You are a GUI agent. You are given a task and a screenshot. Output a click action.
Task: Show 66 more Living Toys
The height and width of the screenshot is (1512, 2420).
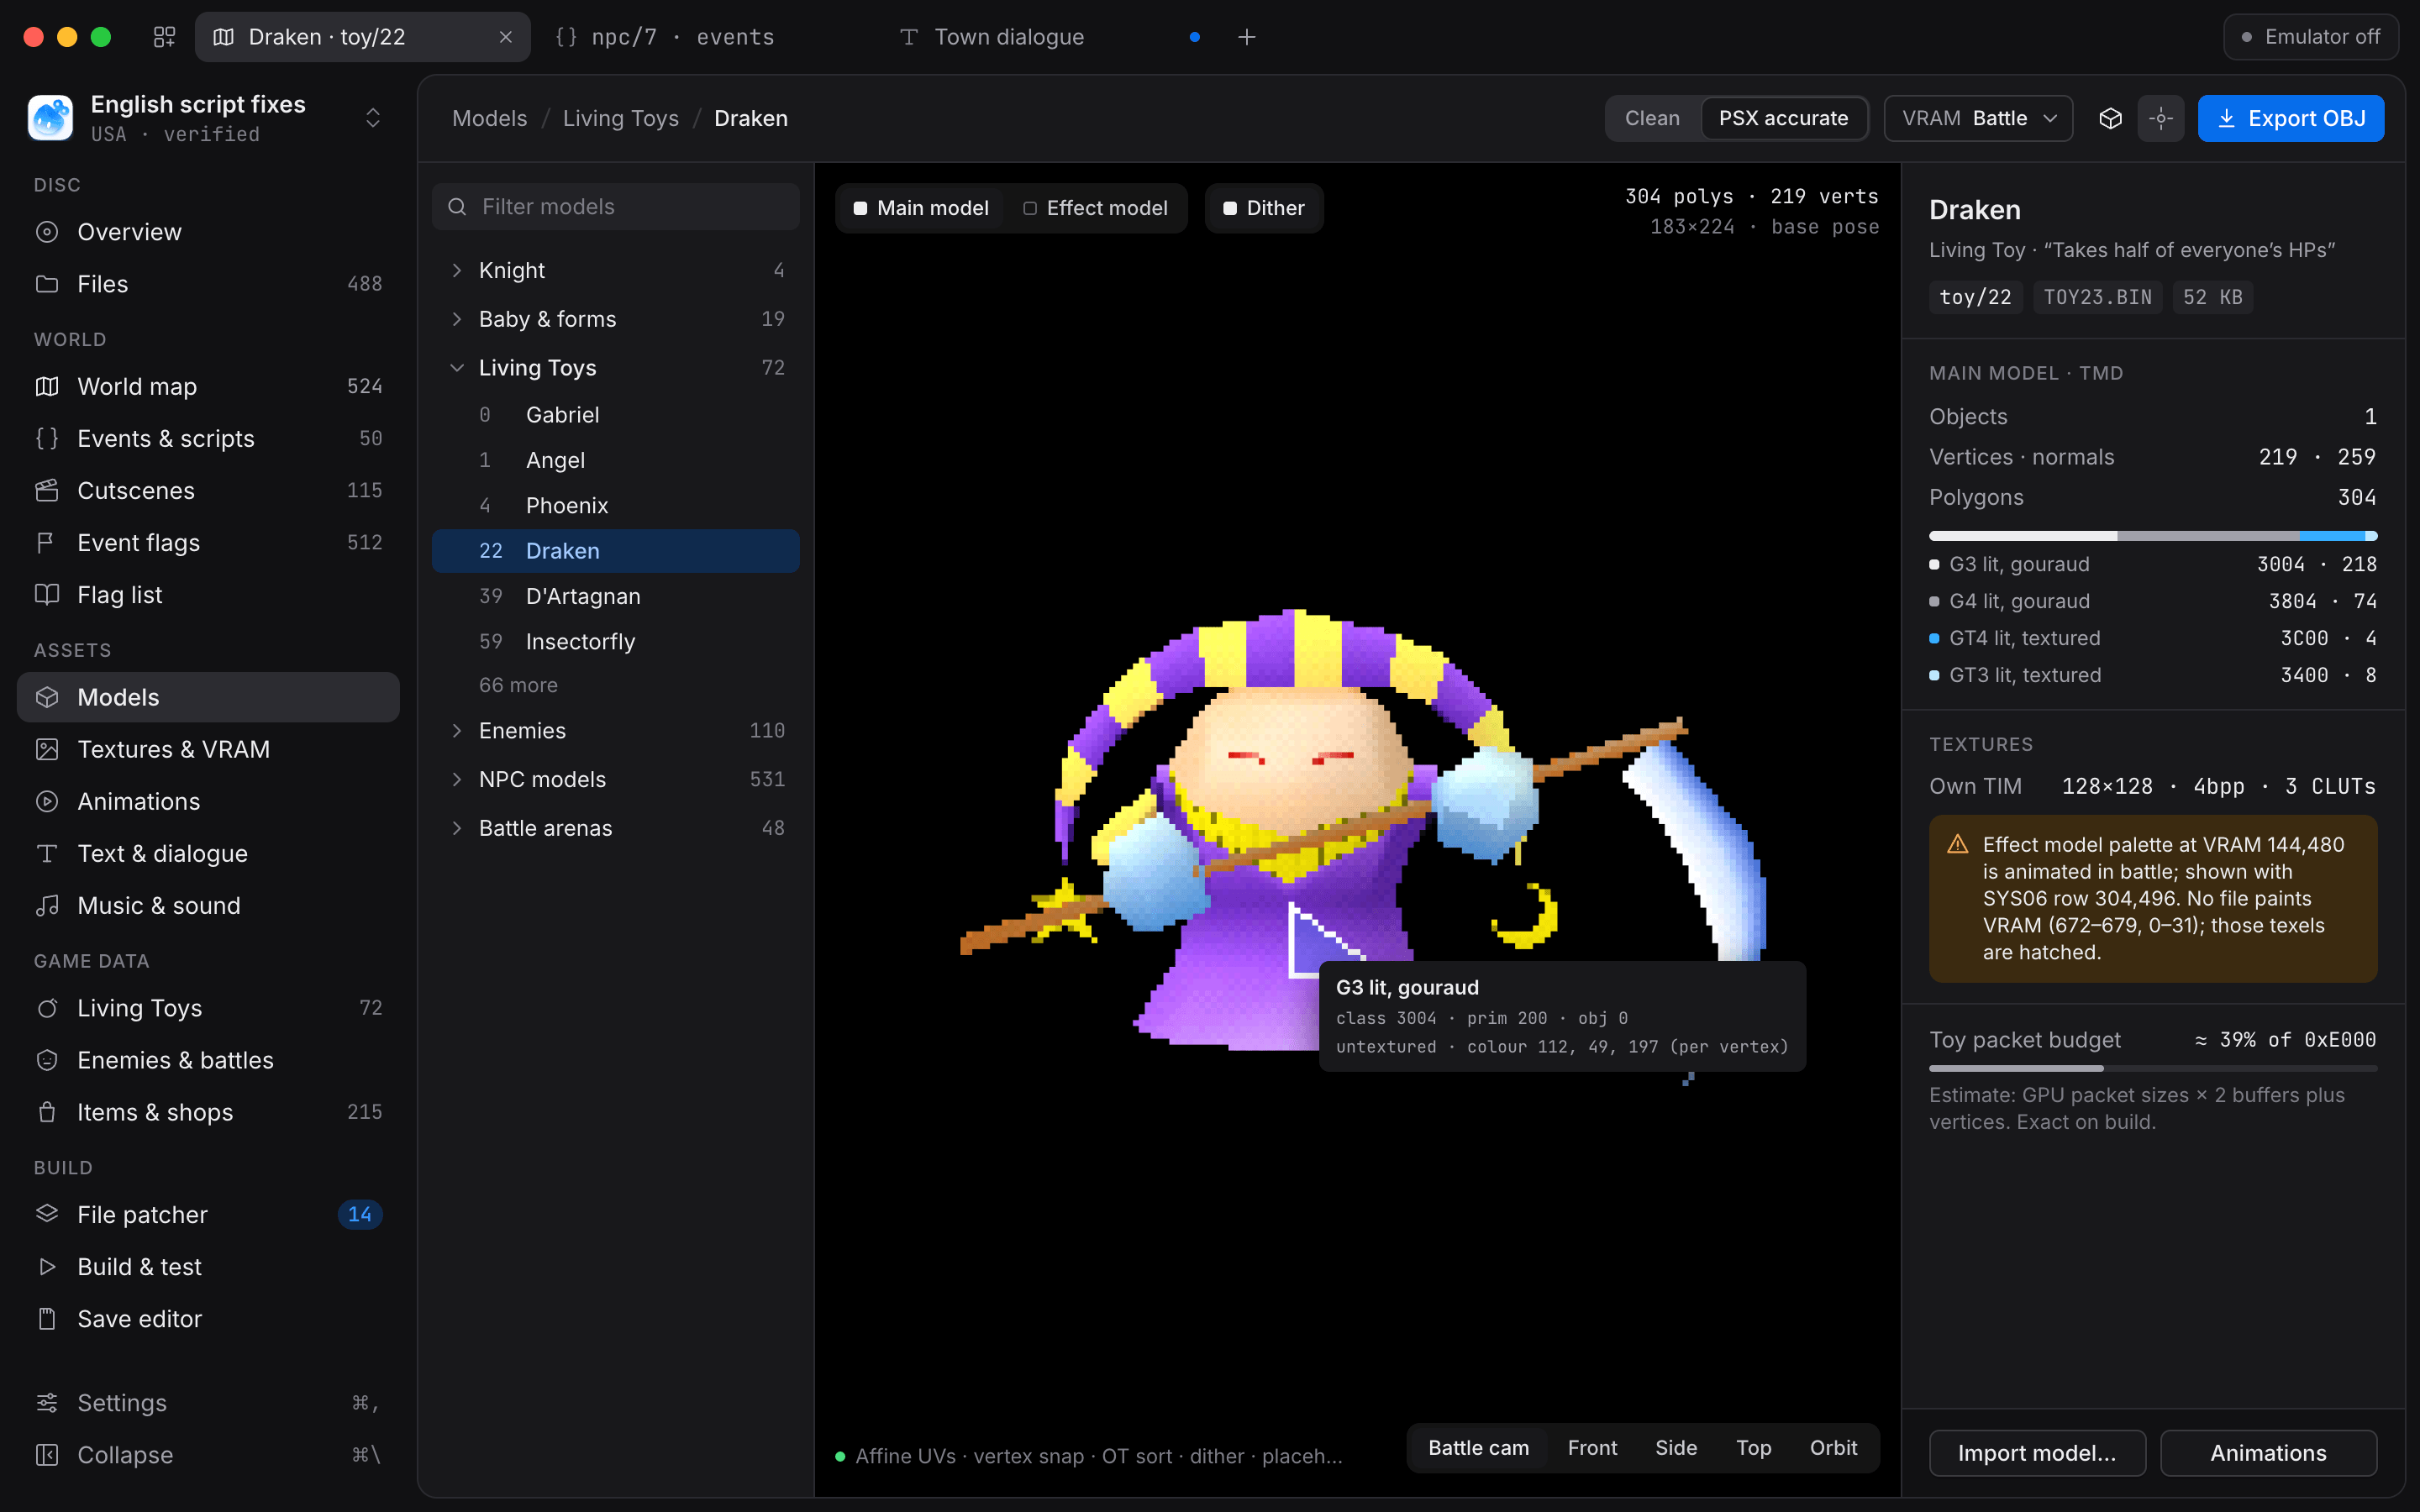tap(518, 685)
